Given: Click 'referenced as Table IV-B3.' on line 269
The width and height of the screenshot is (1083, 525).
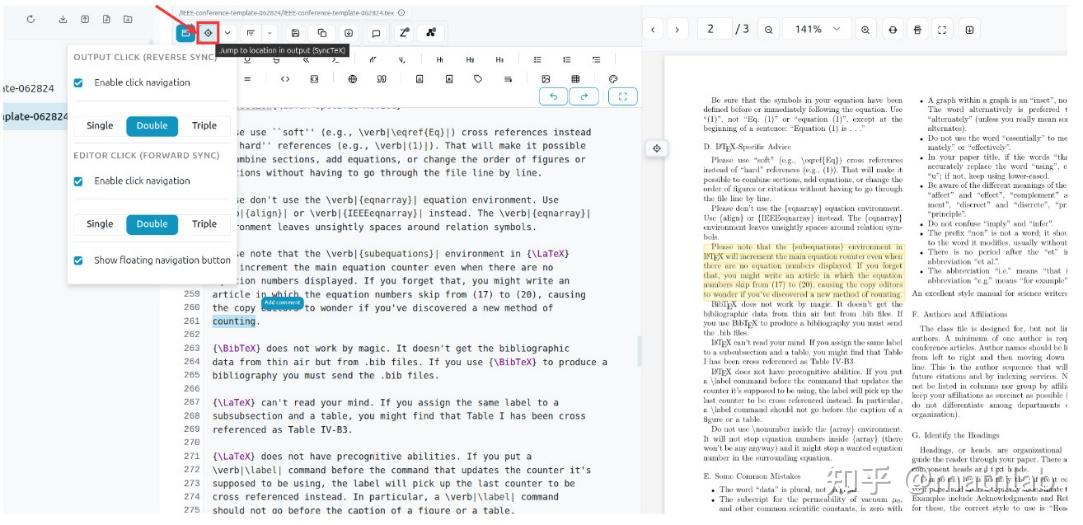Looking at the screenshot, I should tap(282, 429).
